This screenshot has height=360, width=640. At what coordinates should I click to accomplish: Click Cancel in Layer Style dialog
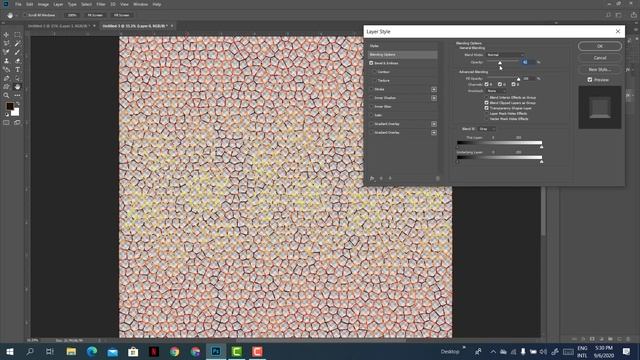pos(600,58)
